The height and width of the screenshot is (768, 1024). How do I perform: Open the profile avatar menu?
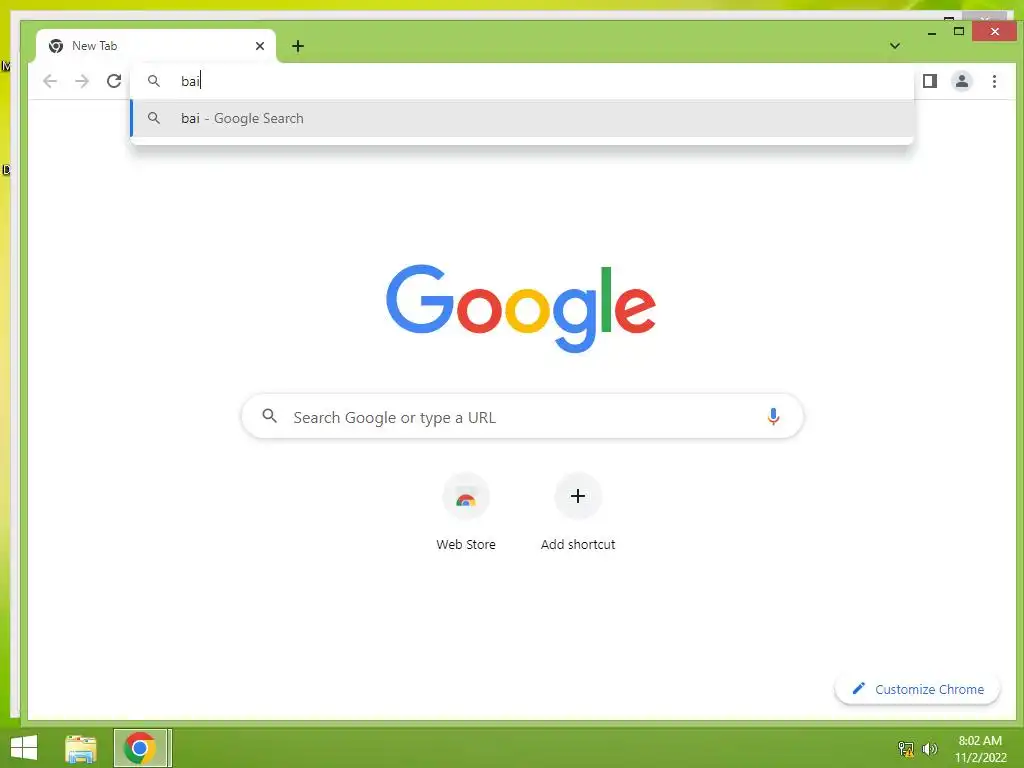[962, 81]
